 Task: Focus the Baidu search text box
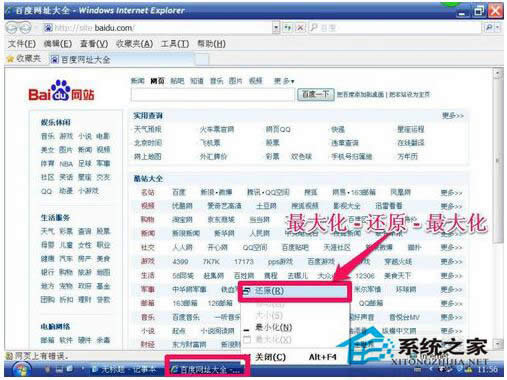coord(213,95)
